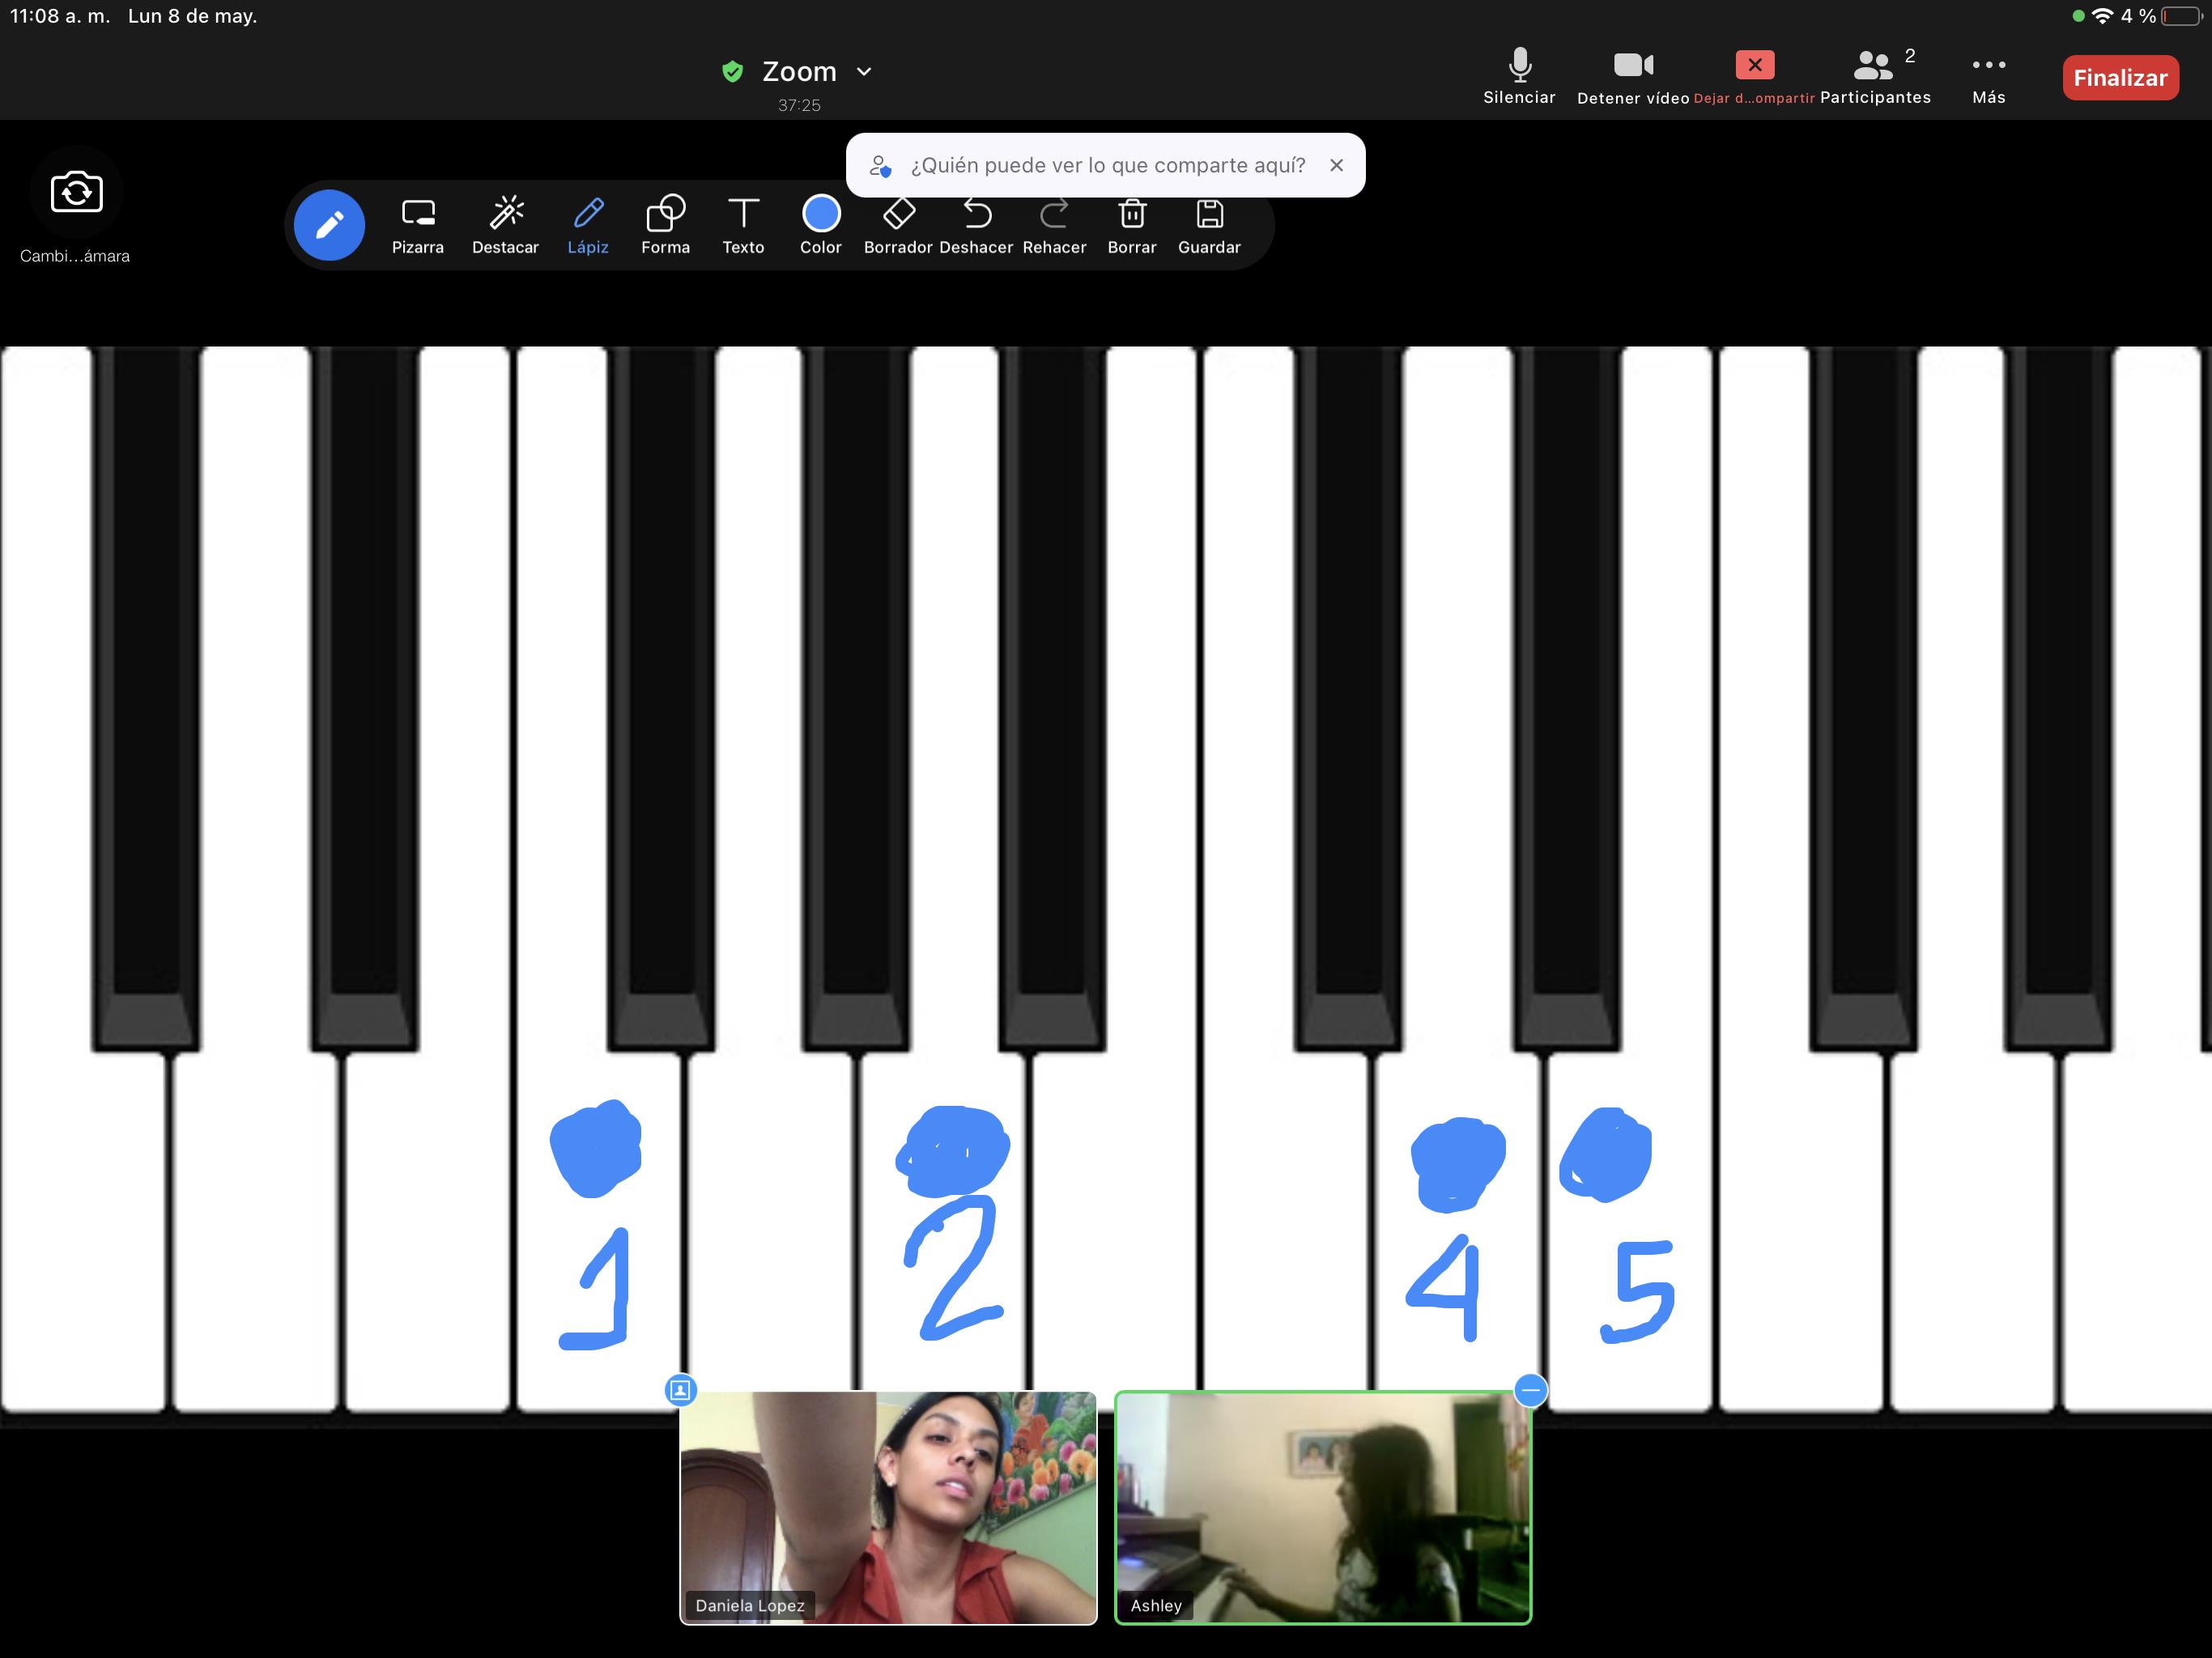The width and height of the screenshot is (2212, 1658).
Task: Minimize the Ashley video thumbnail
Action: 1530,1390
